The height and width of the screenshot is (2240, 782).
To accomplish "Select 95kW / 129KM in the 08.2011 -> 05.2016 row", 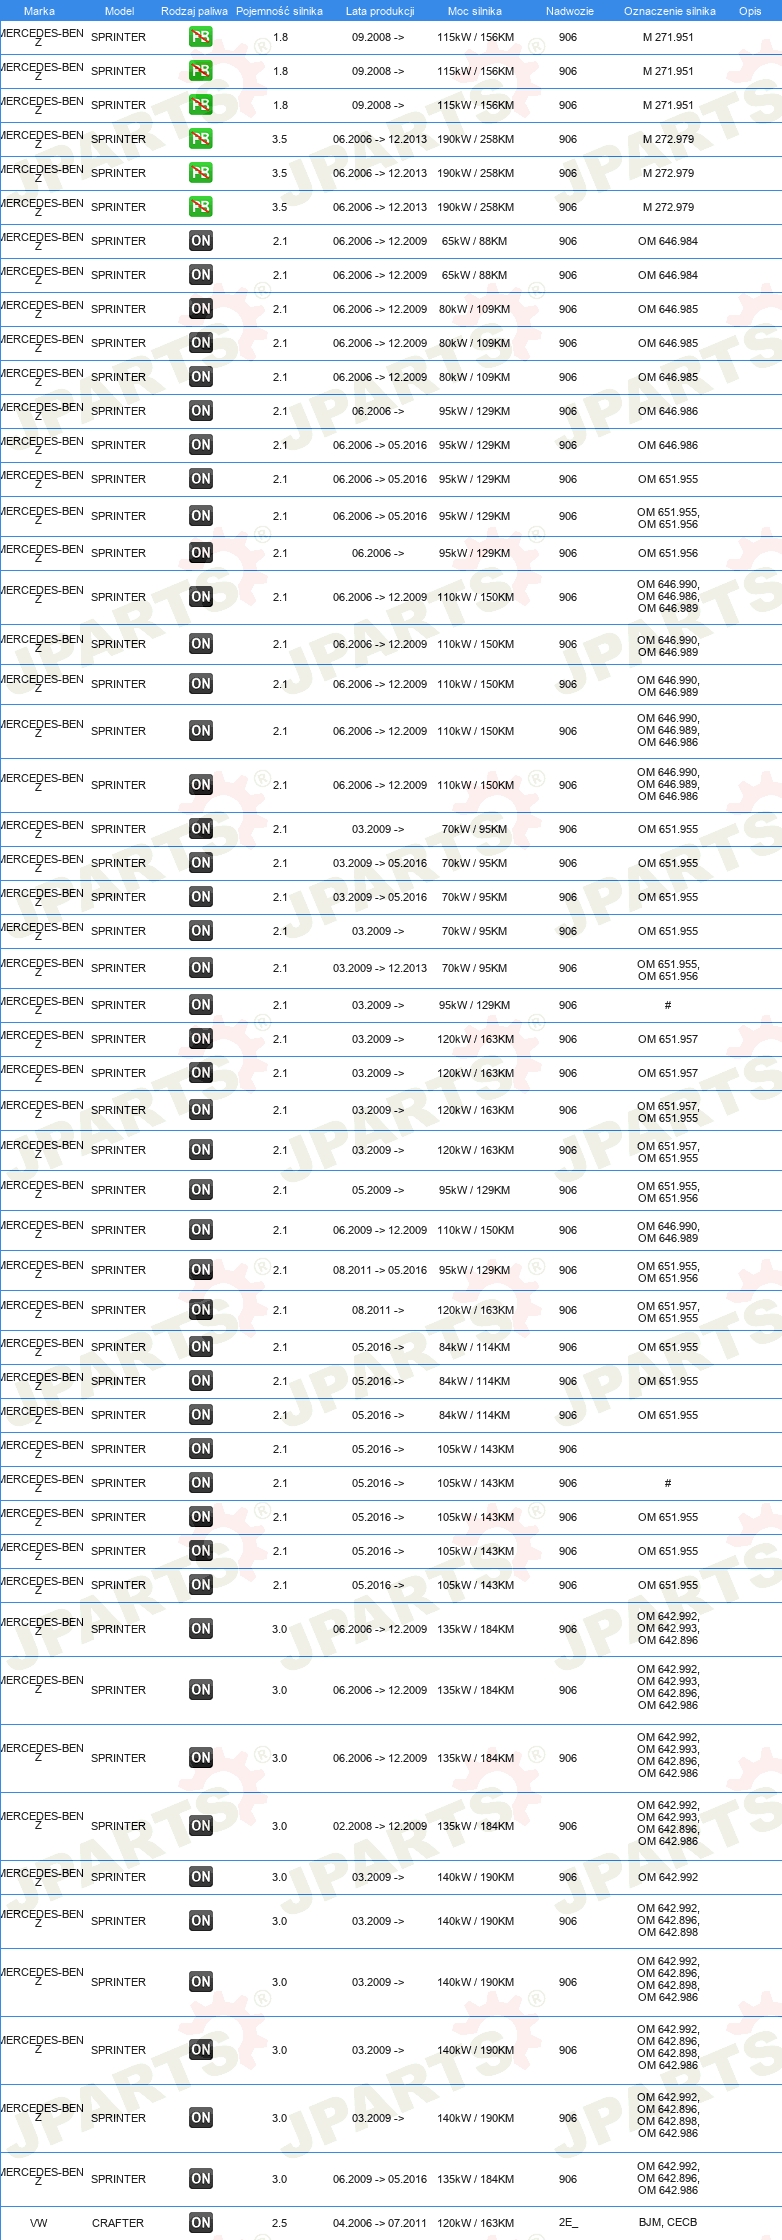I will 475,1270.
